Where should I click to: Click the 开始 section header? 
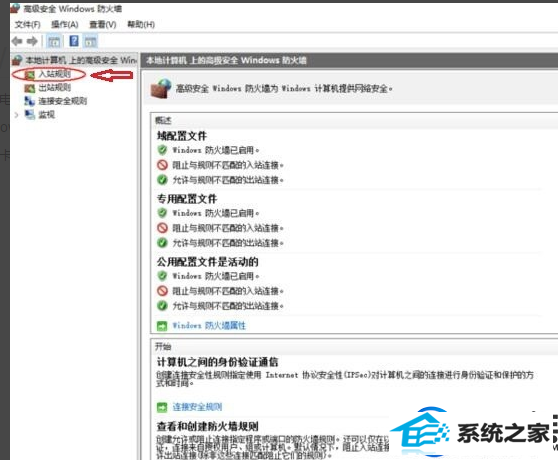[163, 346]
